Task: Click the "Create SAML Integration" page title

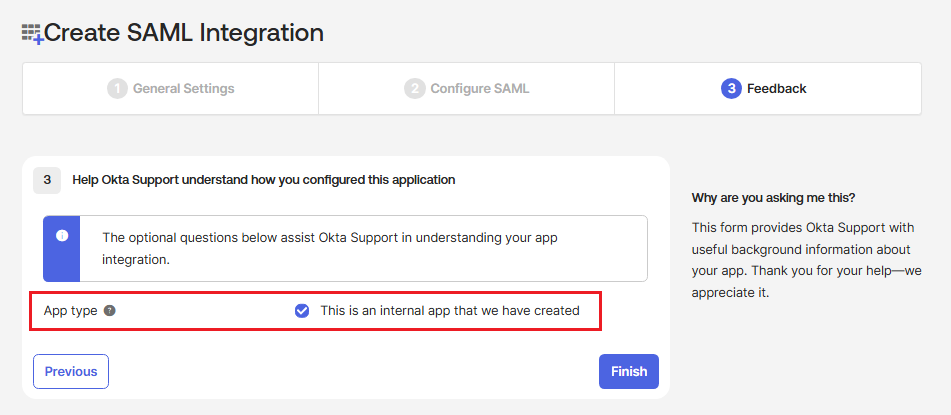Action: click(184, 33)
